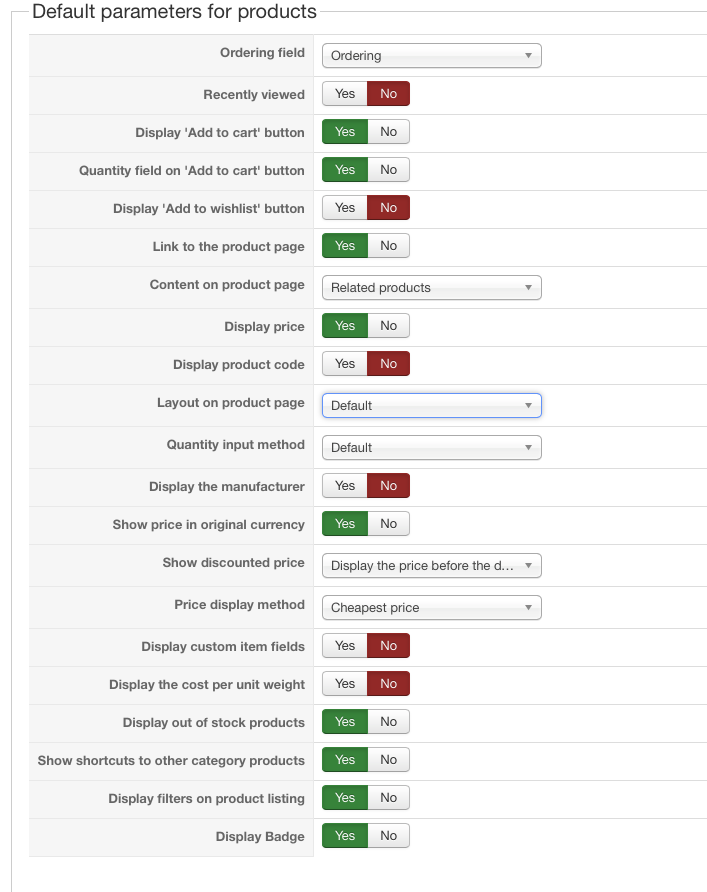
Task: Open the Ordering field dropdown
Action: click(431, 56)
